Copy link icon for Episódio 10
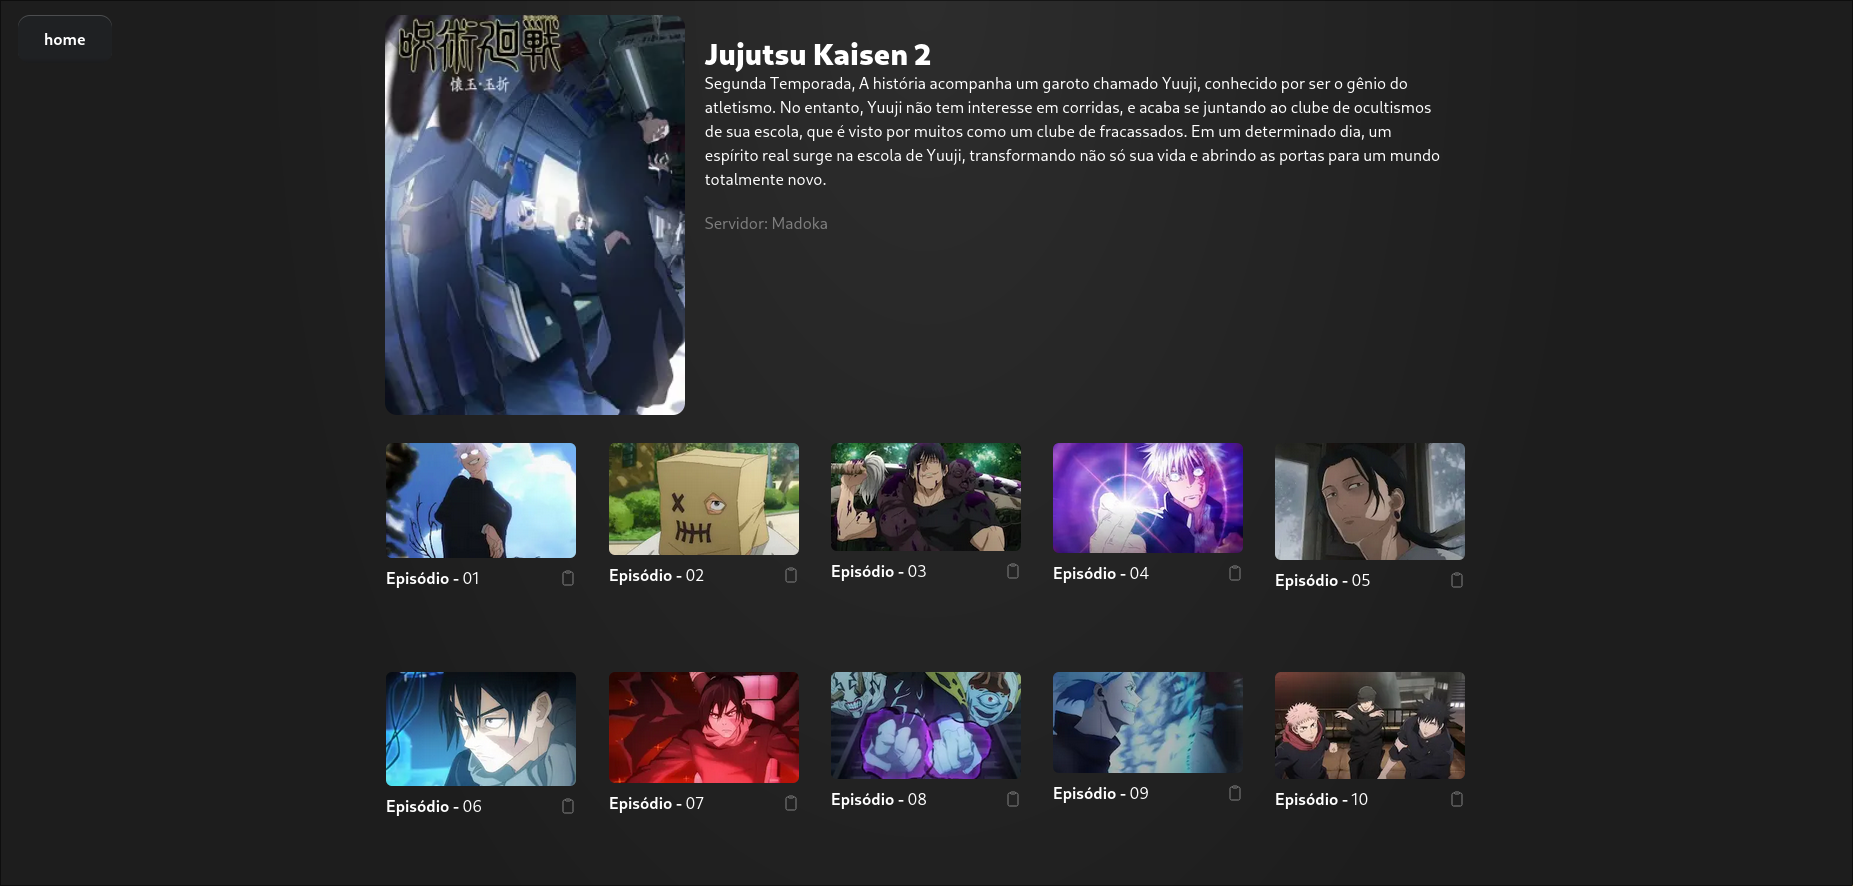 click(1457, 799)
